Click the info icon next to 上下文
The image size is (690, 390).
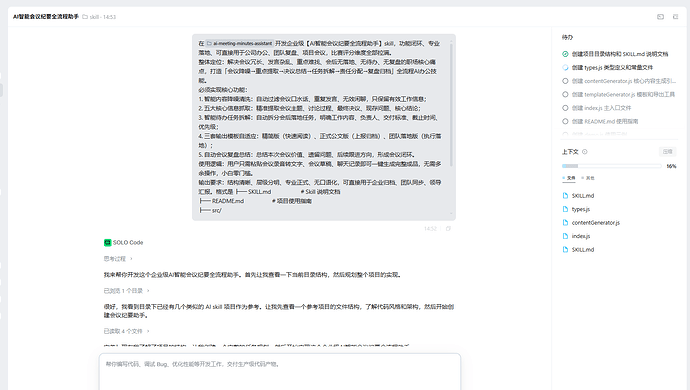click(585, 152)
